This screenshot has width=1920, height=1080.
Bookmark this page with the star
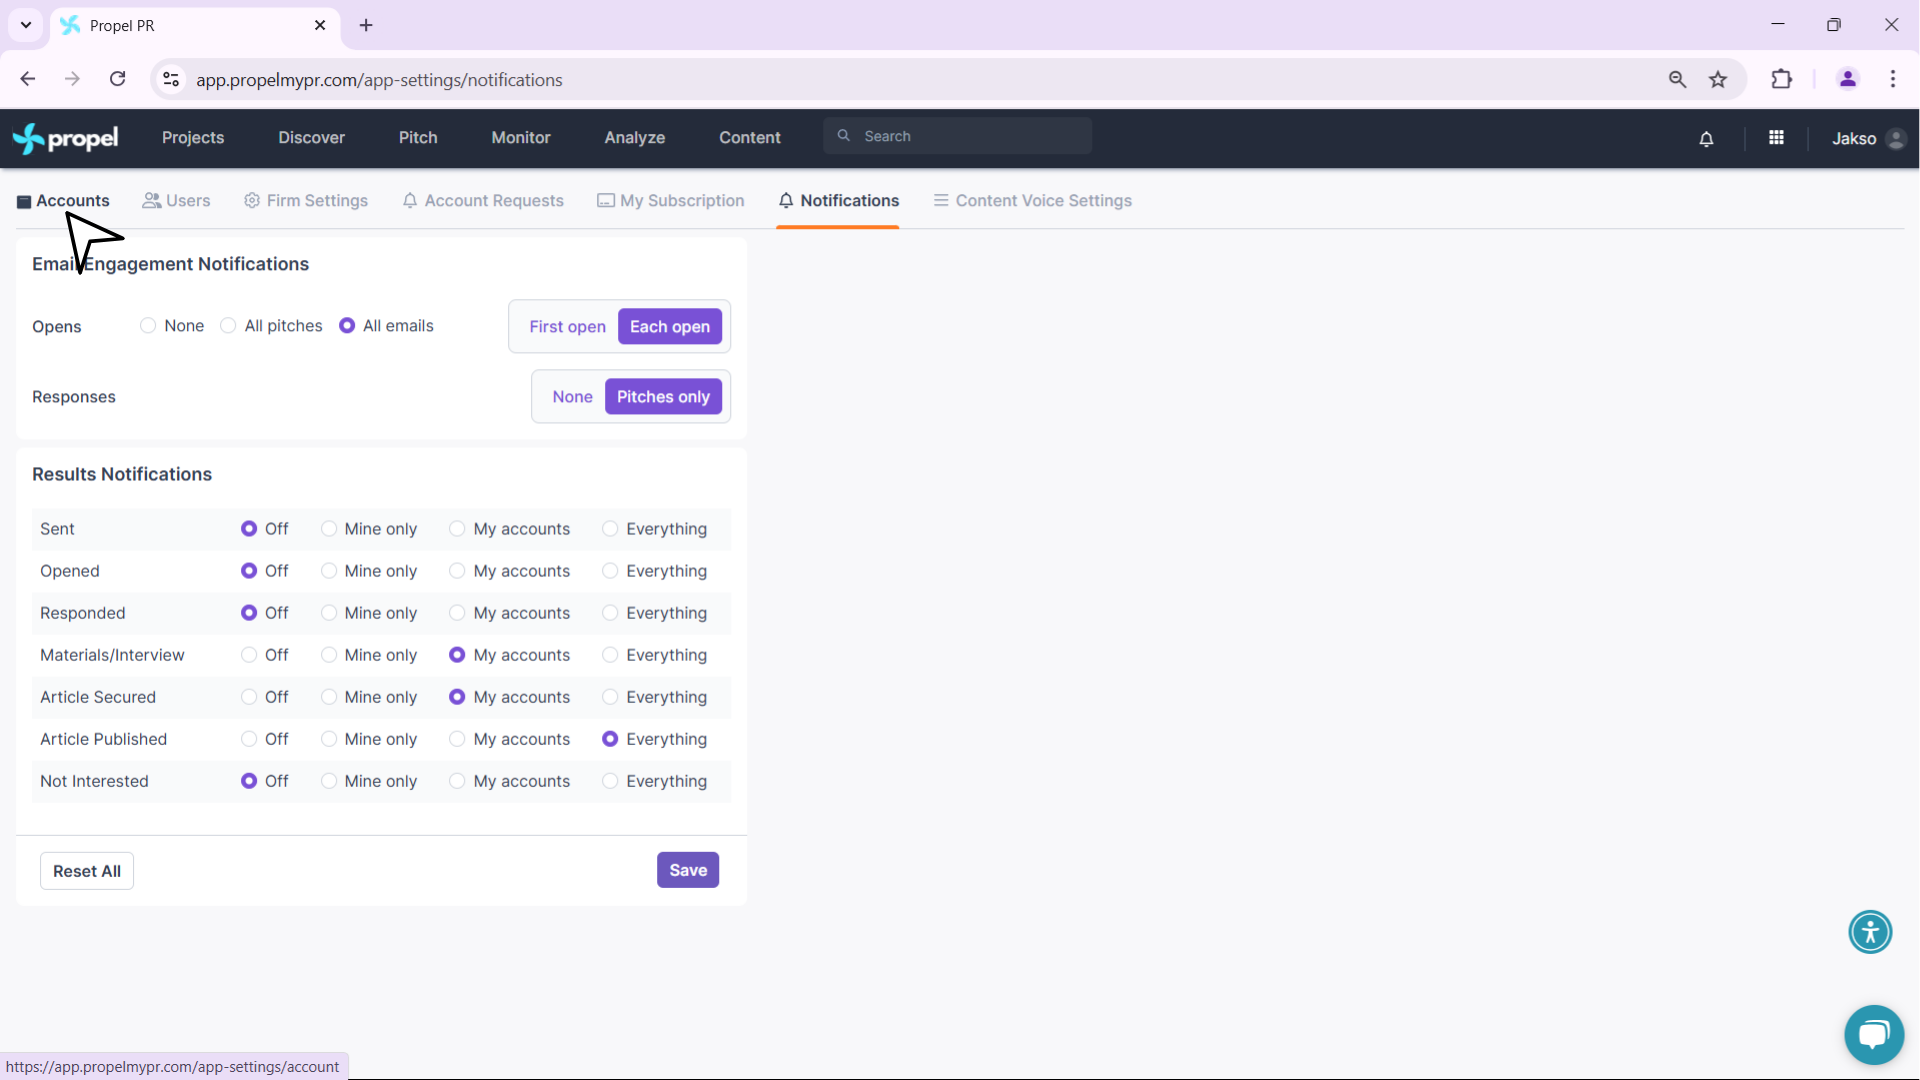point(1718,79)
